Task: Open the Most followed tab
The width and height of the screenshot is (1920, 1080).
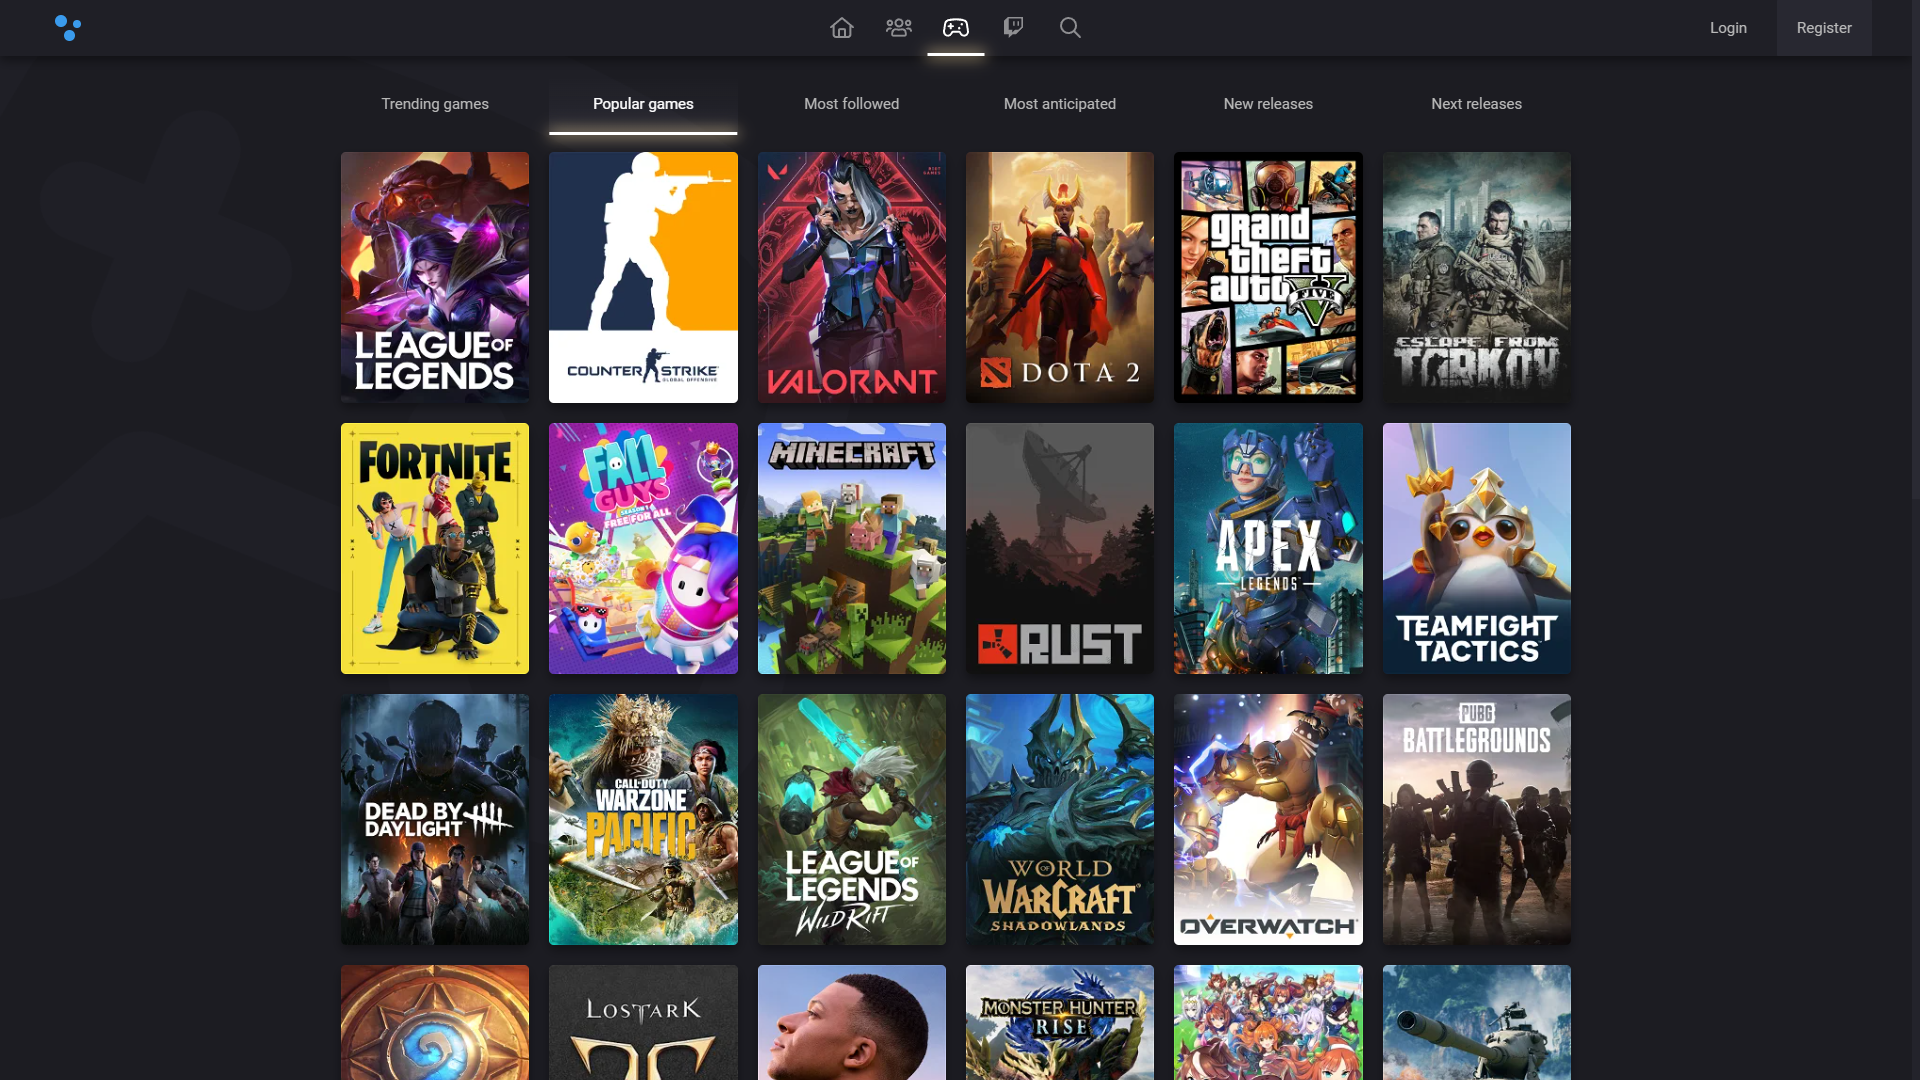Action: pyautogui.click(x=852, y=104)
